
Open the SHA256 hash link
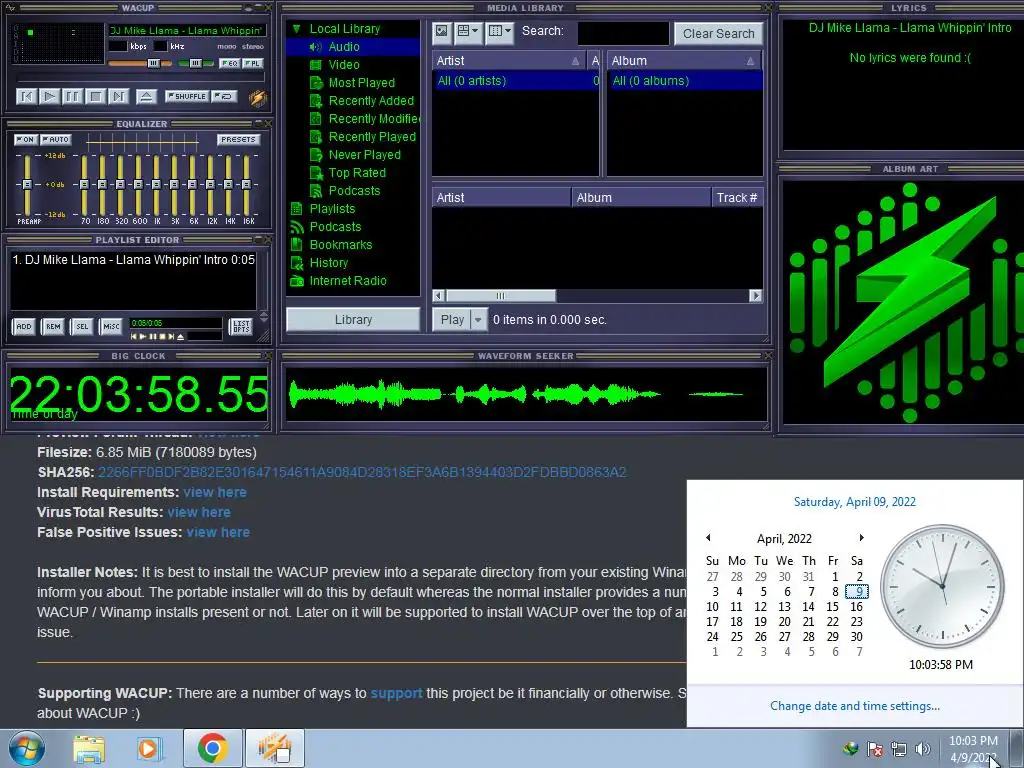[x=362, y=472]
